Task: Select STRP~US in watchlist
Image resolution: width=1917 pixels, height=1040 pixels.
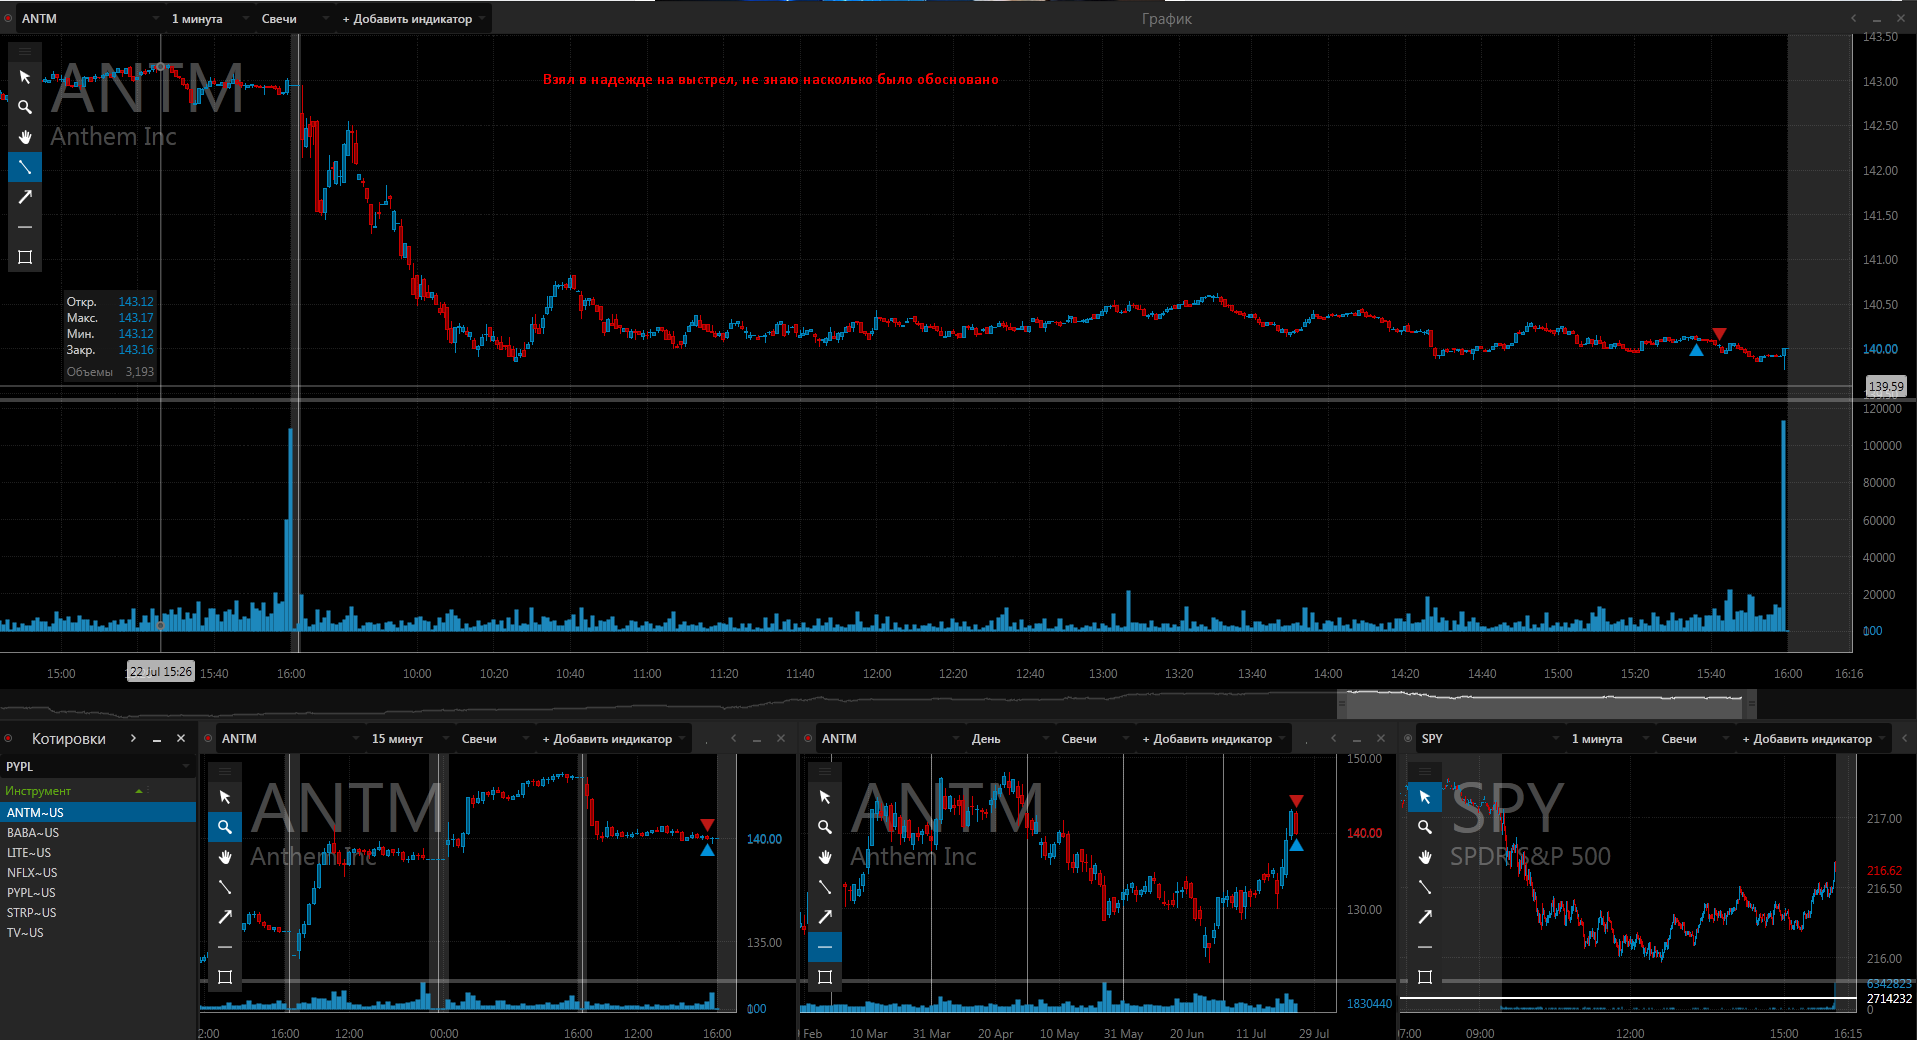Action: [x=98, y=913]
